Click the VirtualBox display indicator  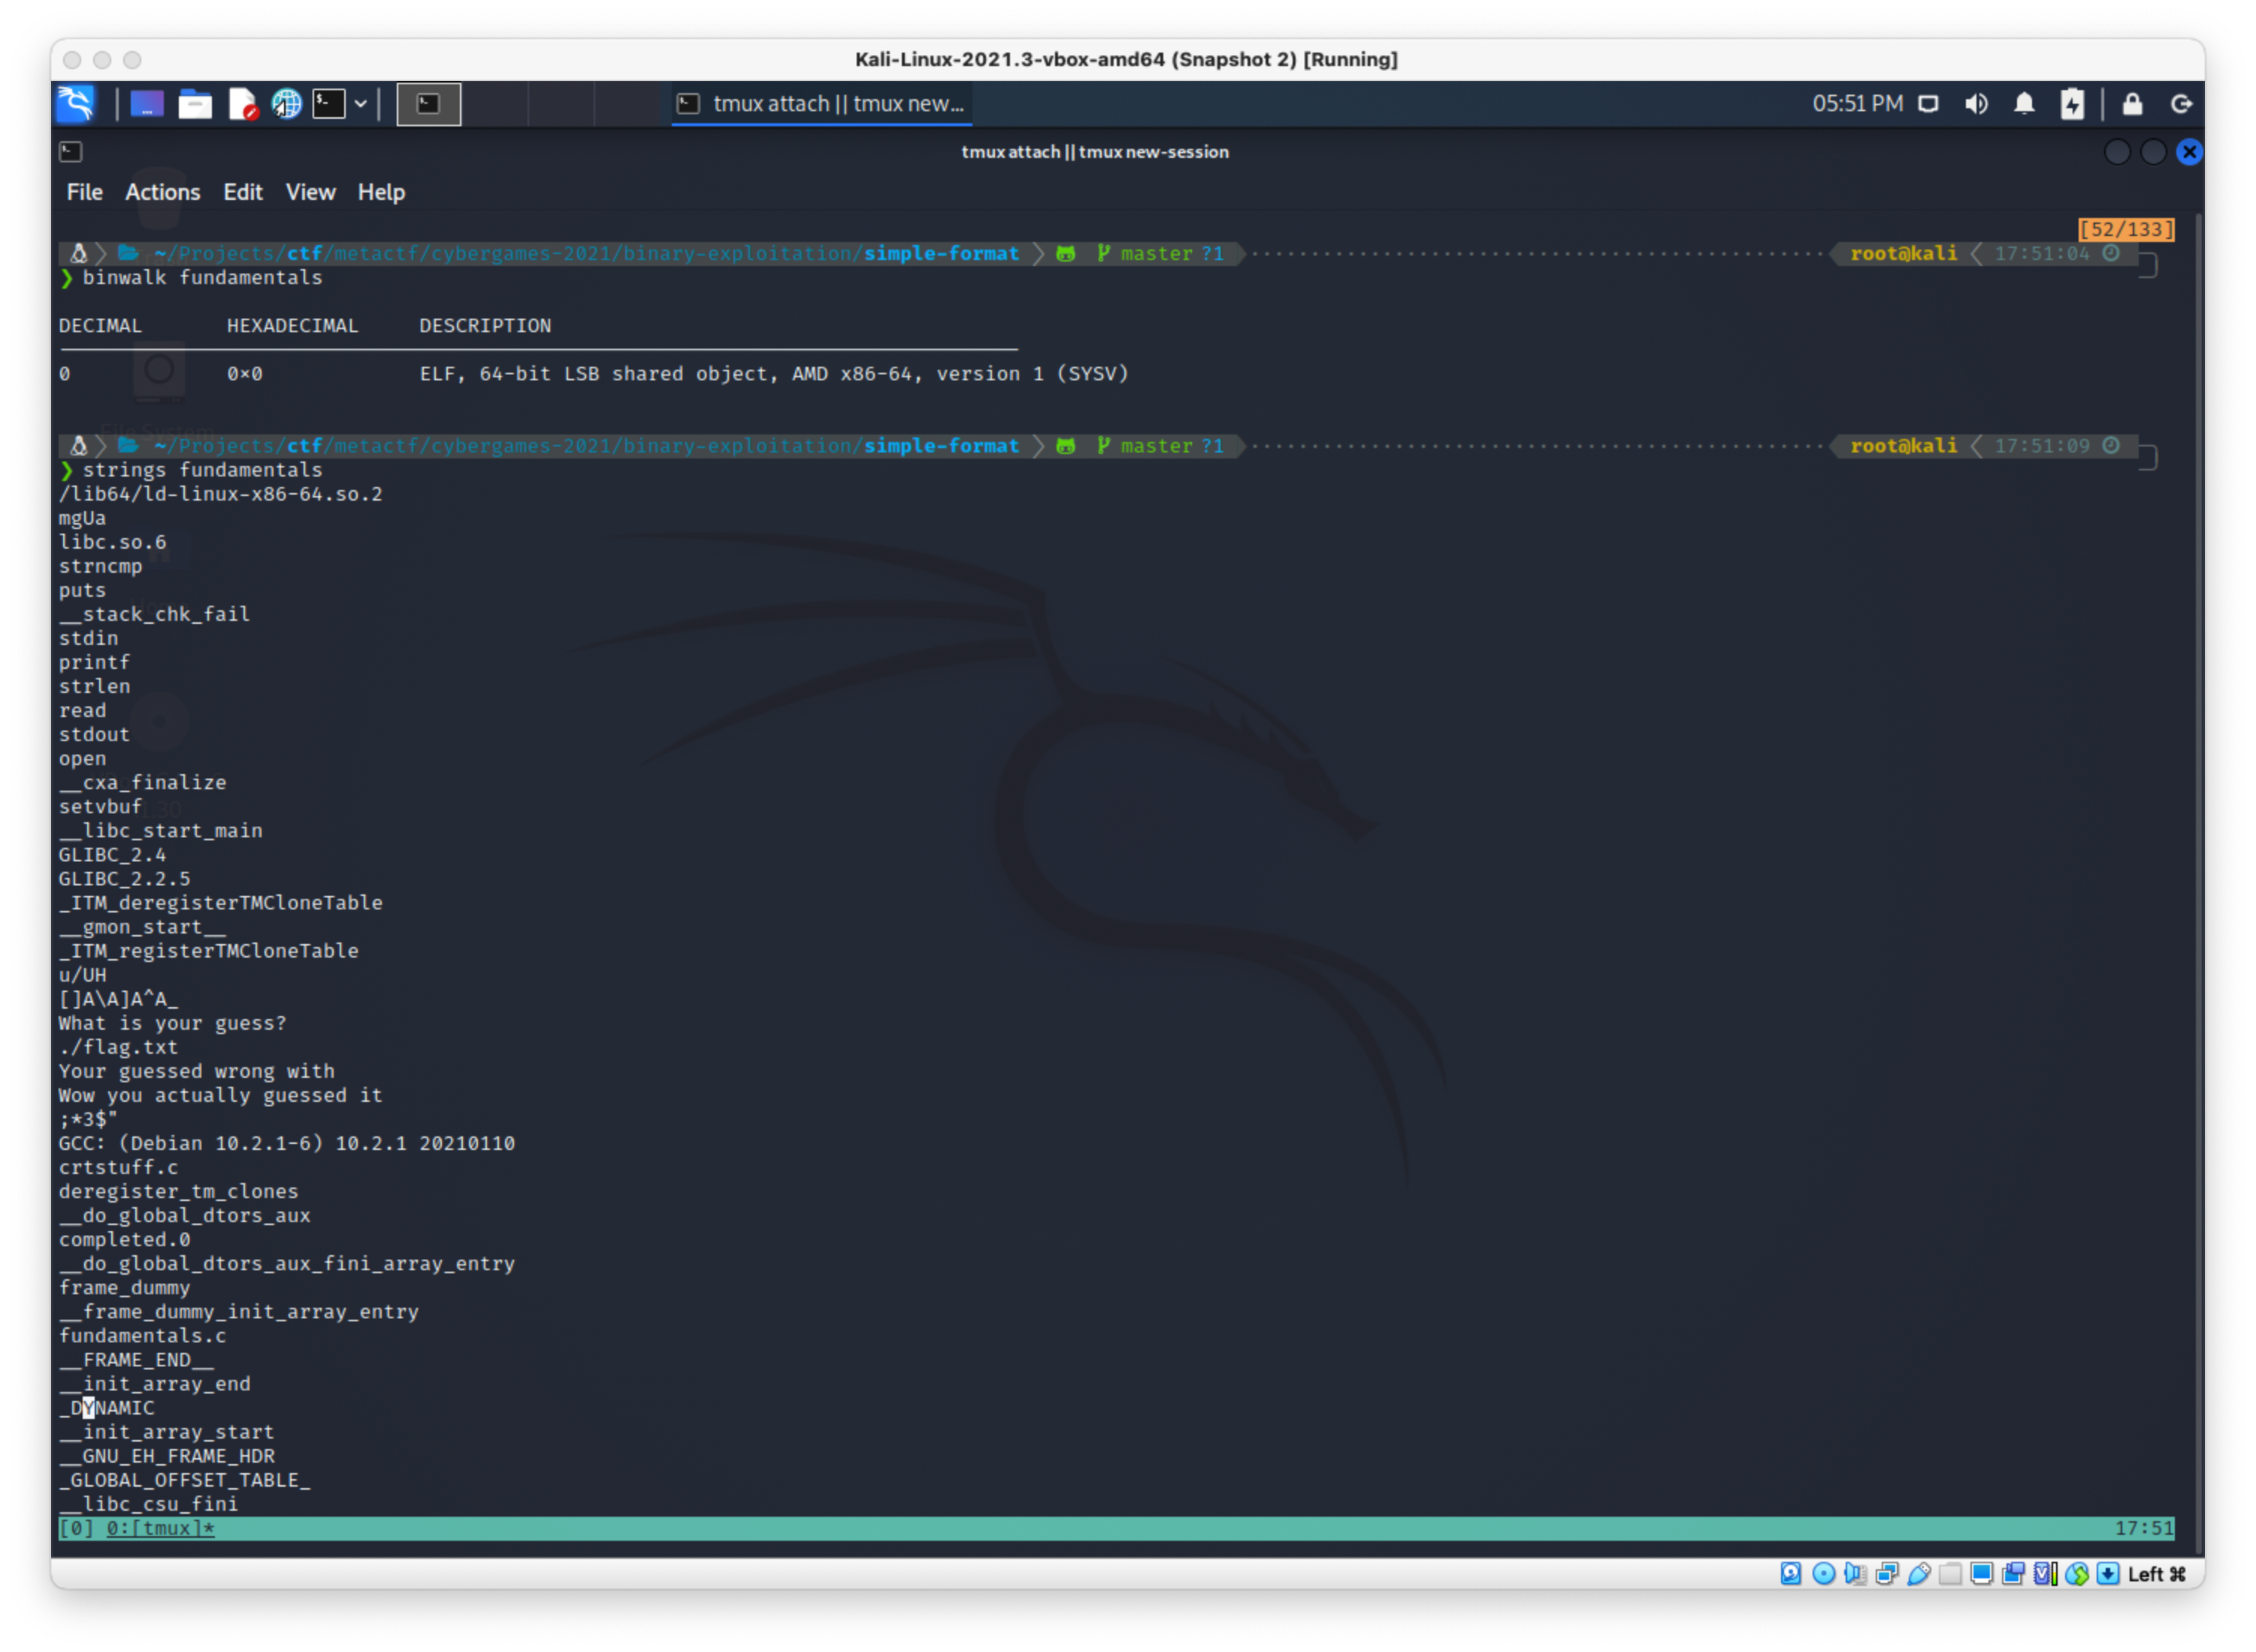click(x=1982, y=1575)
